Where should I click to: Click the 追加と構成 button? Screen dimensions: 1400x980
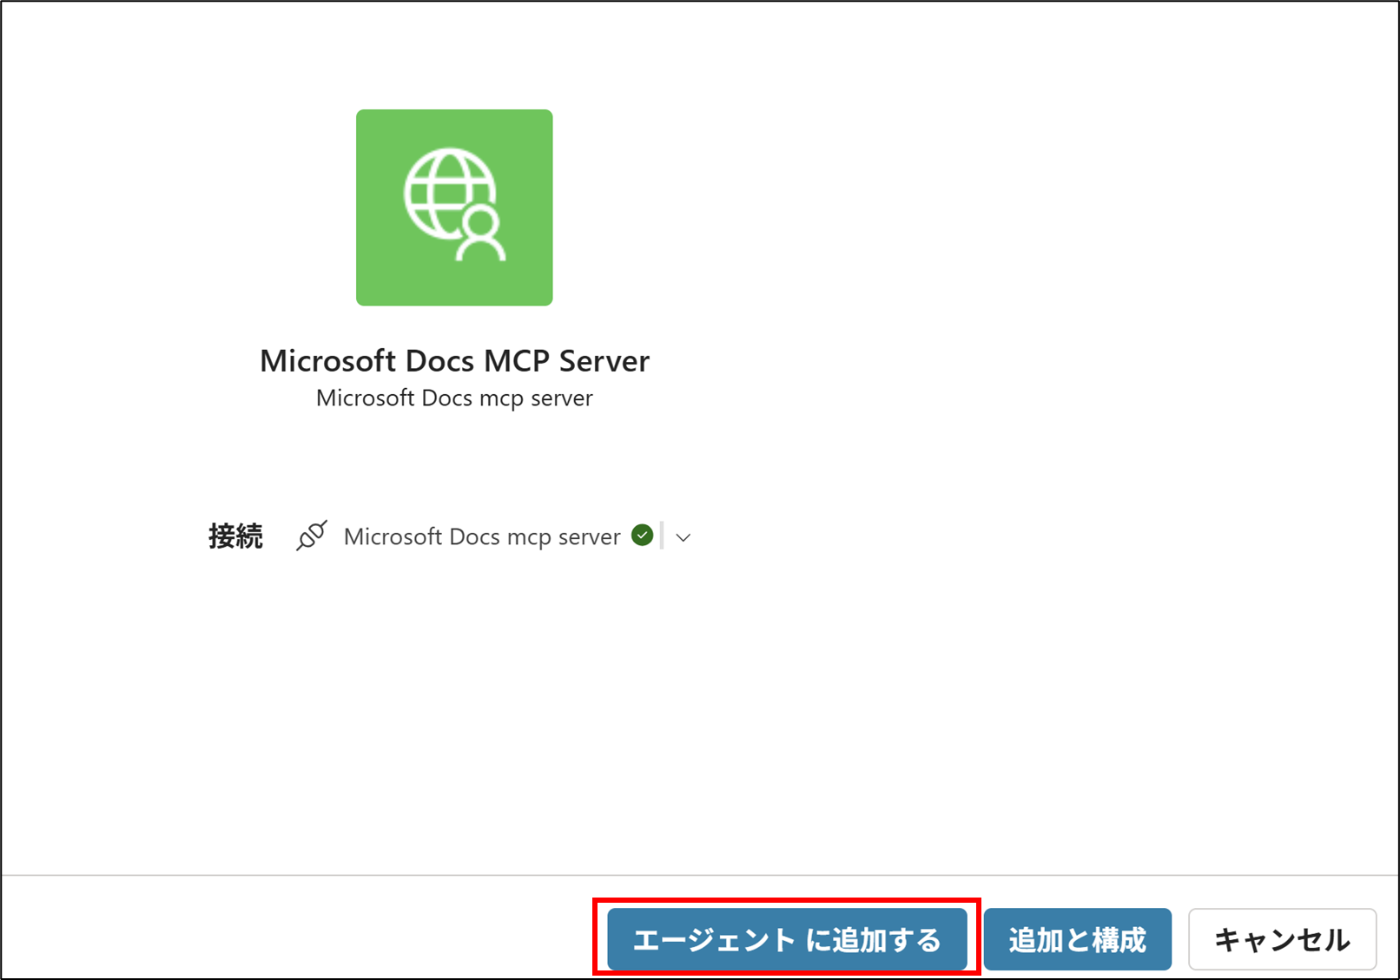1077,939
